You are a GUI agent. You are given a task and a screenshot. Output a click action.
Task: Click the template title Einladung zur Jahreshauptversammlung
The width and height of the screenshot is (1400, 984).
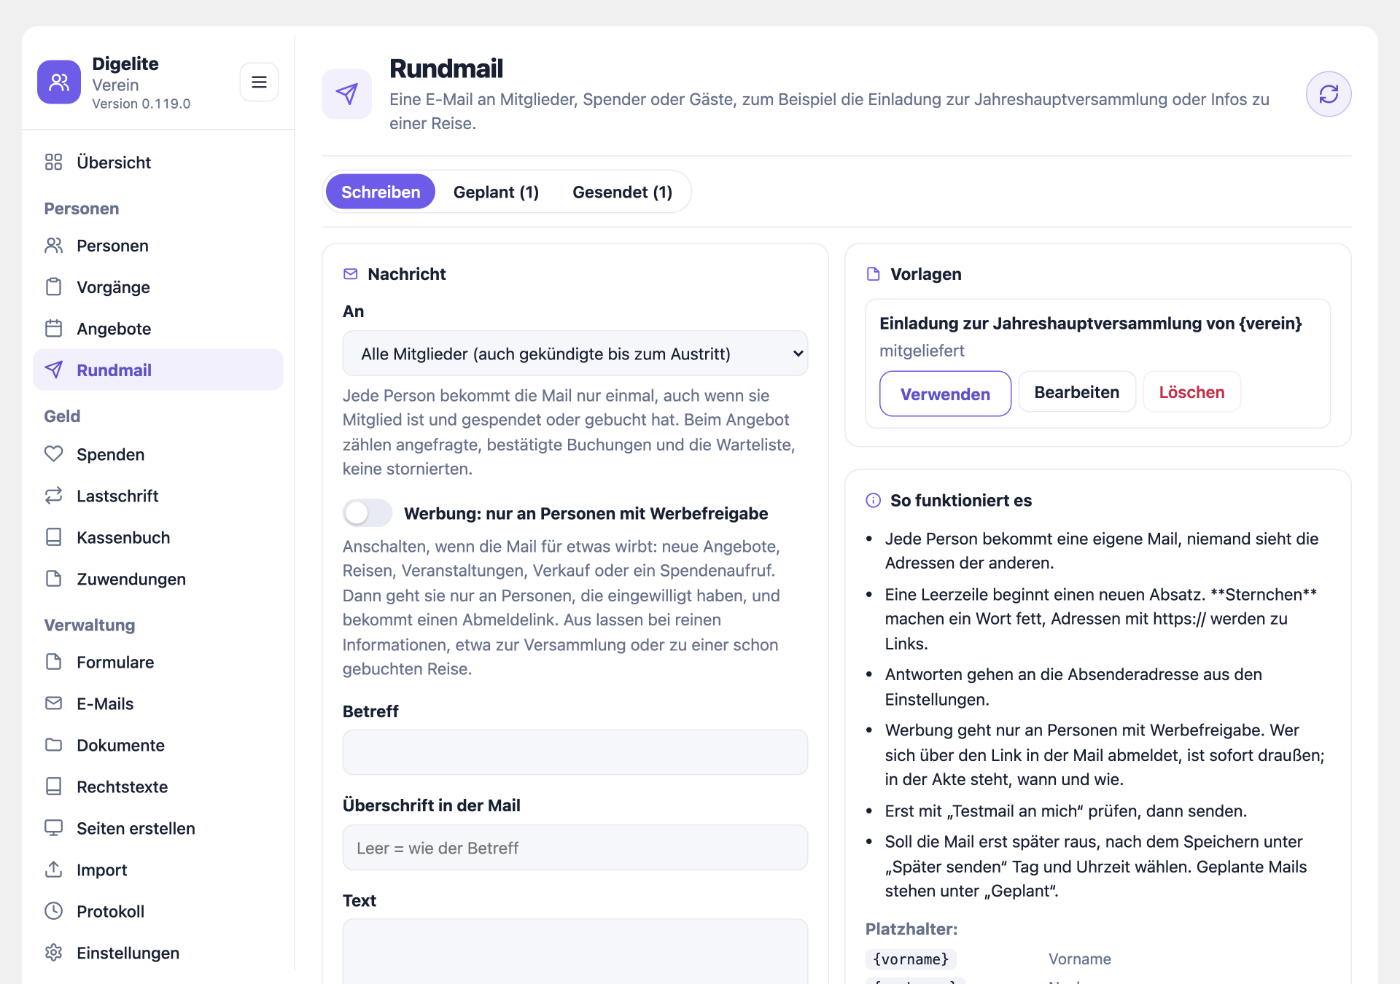pyautogui.click(x=1091, y=323)
